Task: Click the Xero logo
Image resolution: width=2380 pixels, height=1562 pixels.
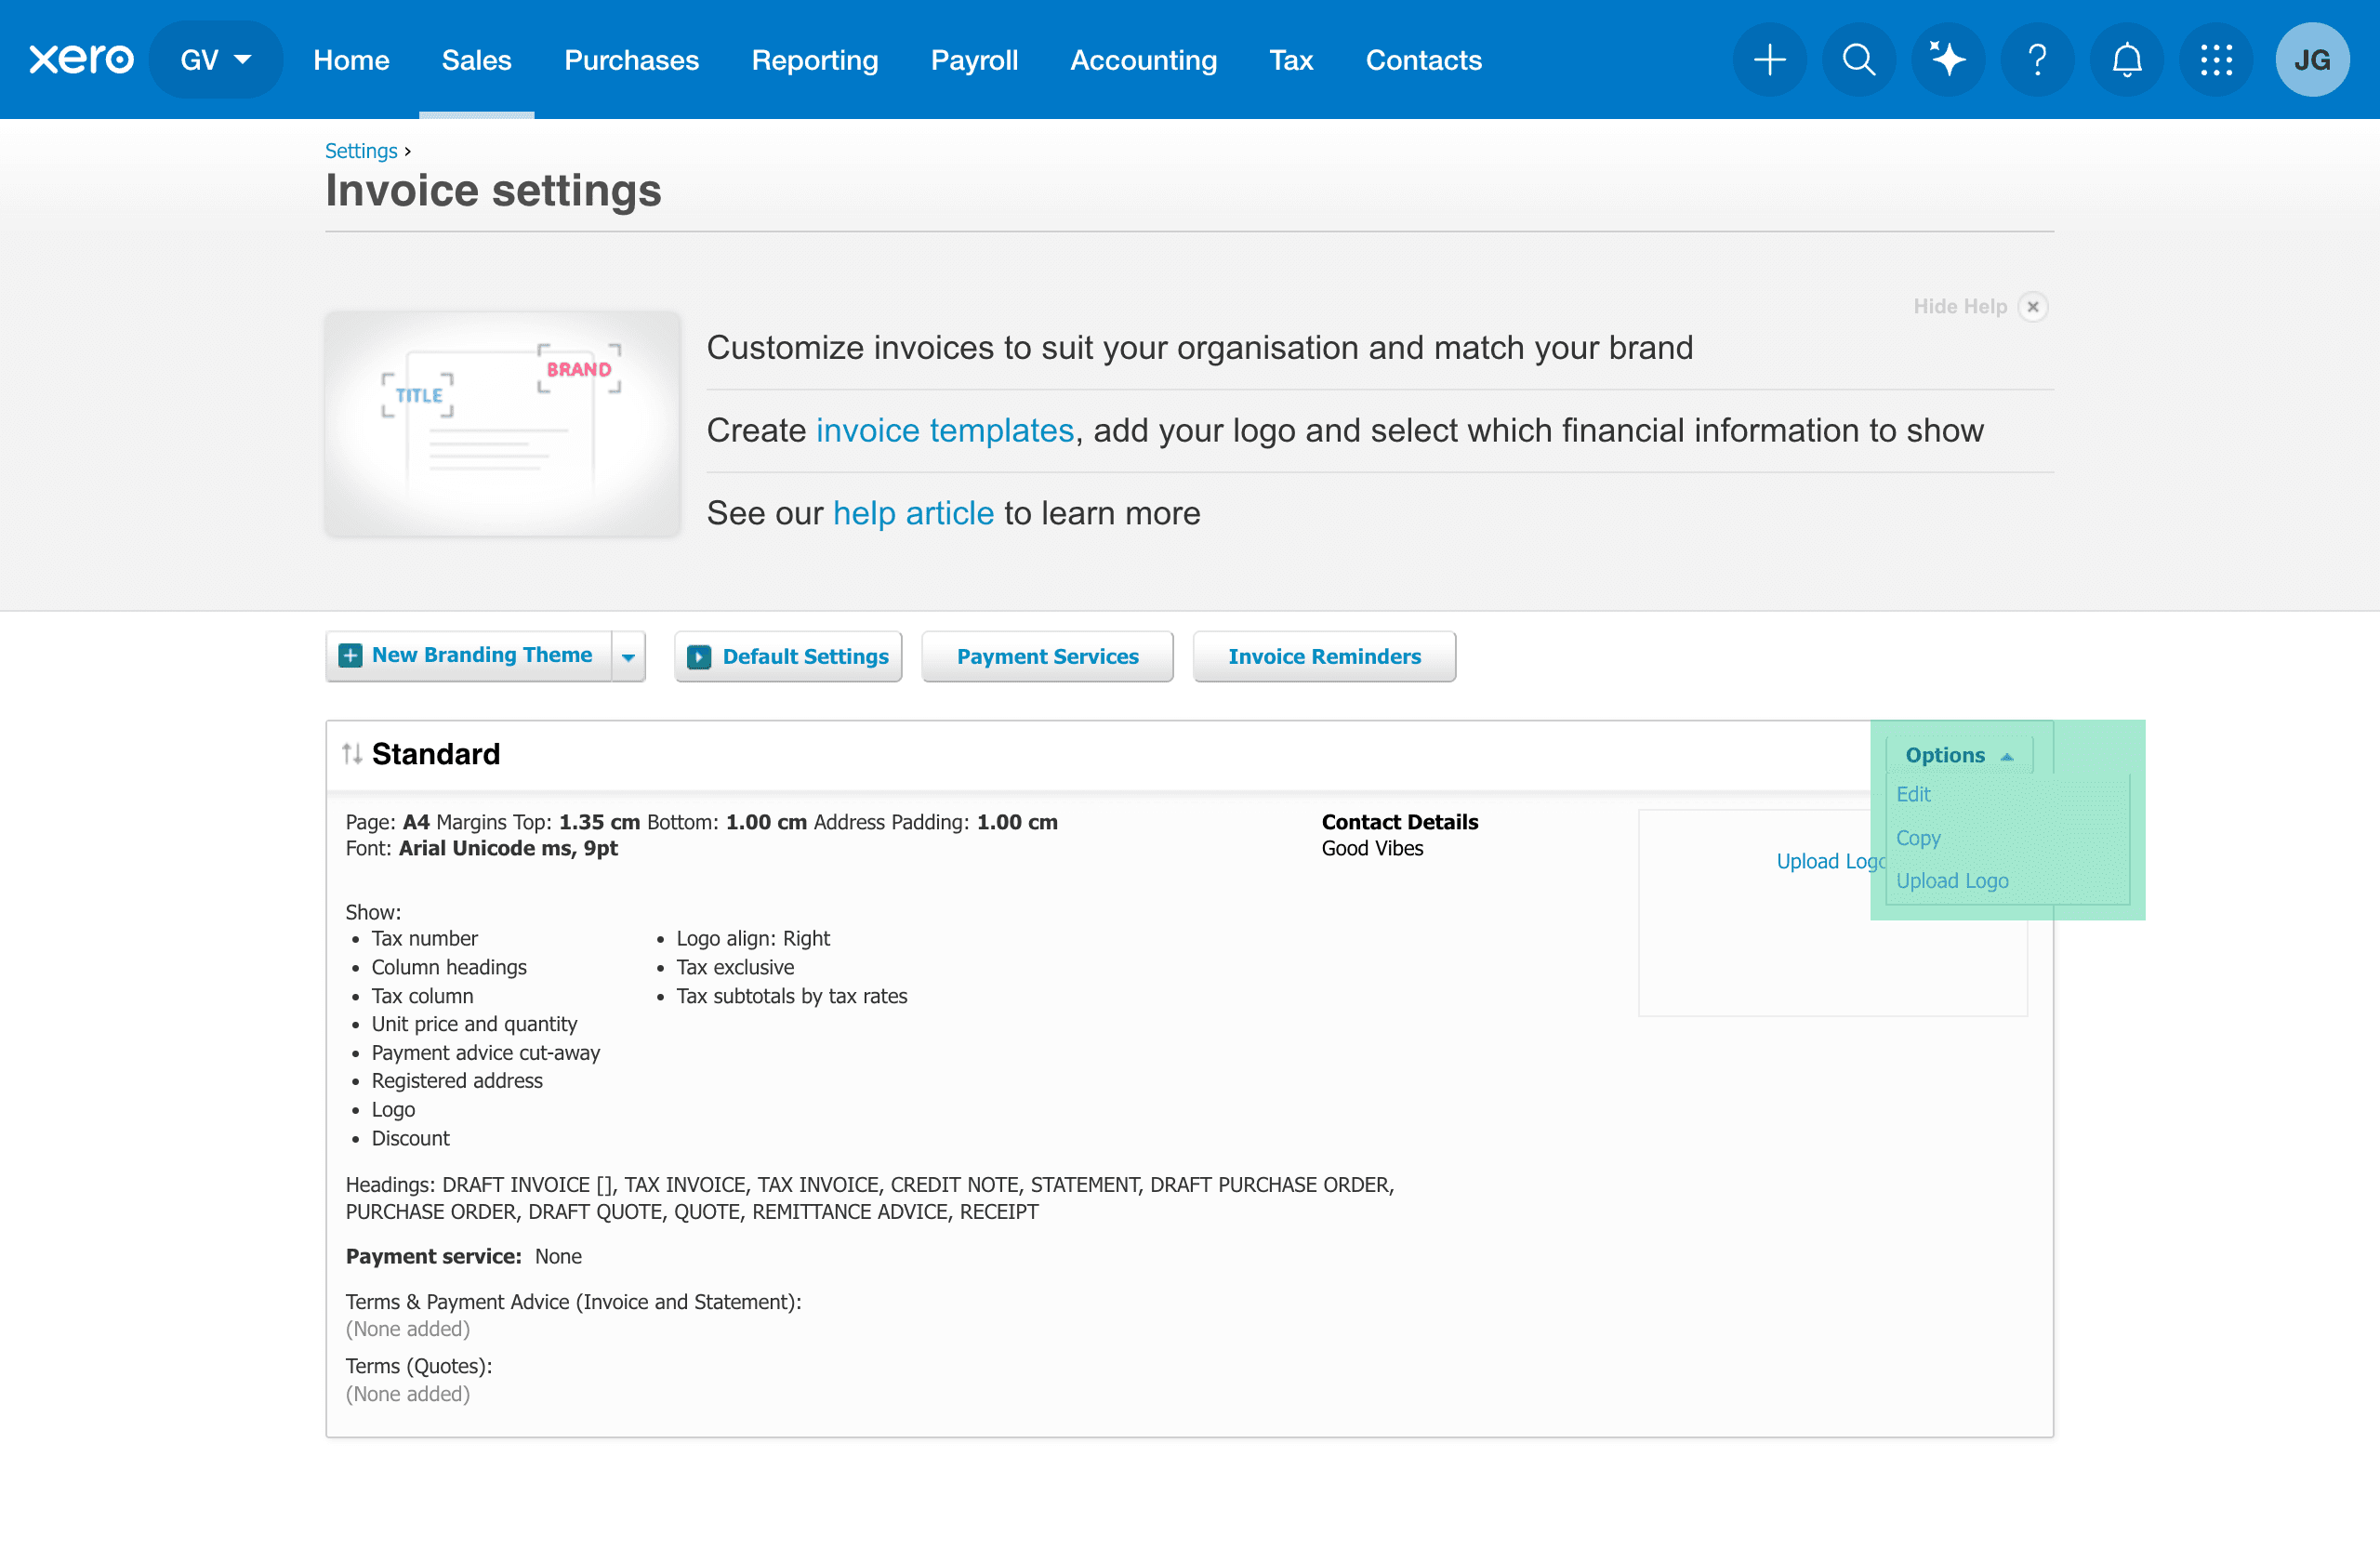Action: (x=81, y=60)
